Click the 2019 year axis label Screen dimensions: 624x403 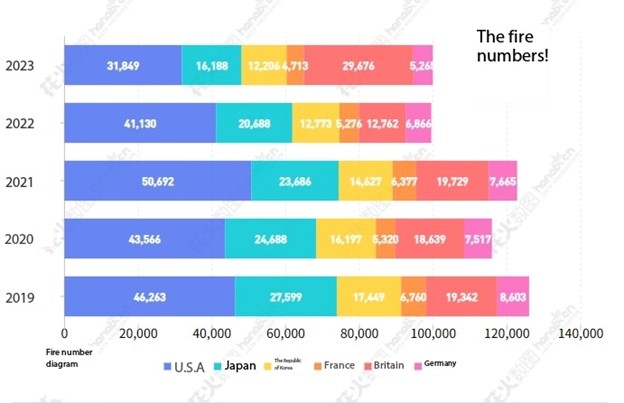click(20, 298)
